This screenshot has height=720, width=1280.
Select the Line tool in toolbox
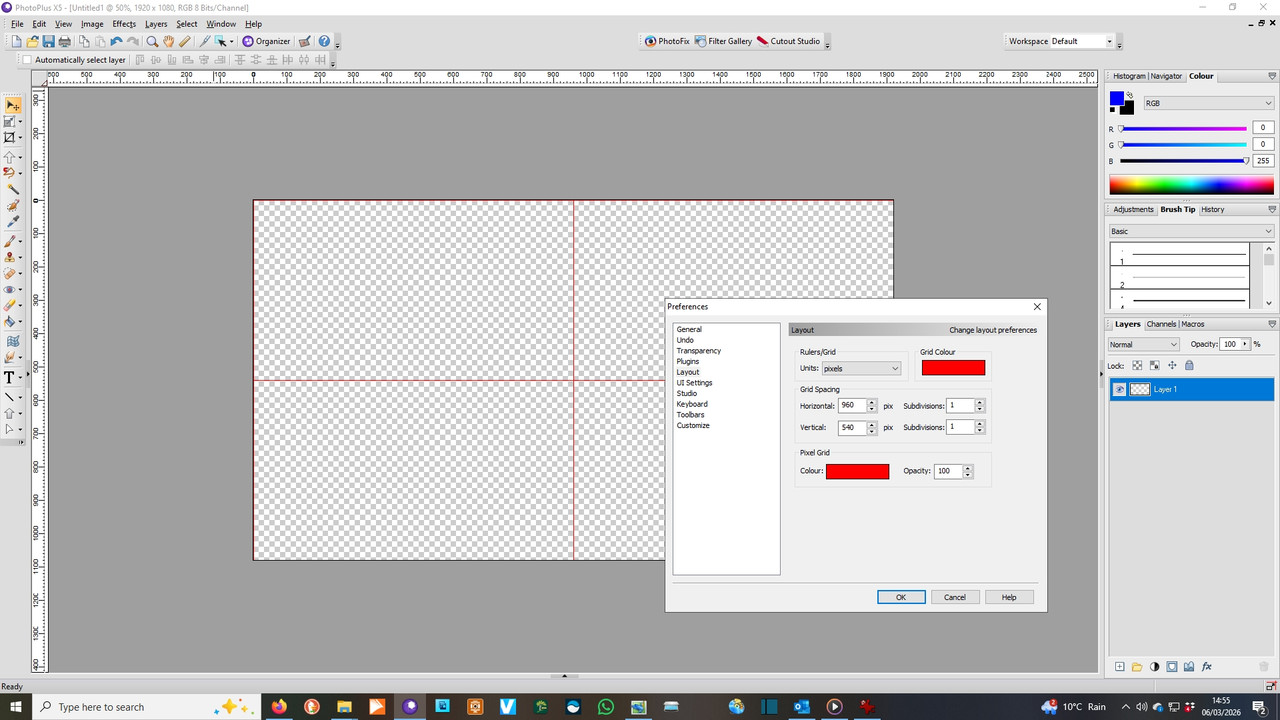[x=10, y=397]
